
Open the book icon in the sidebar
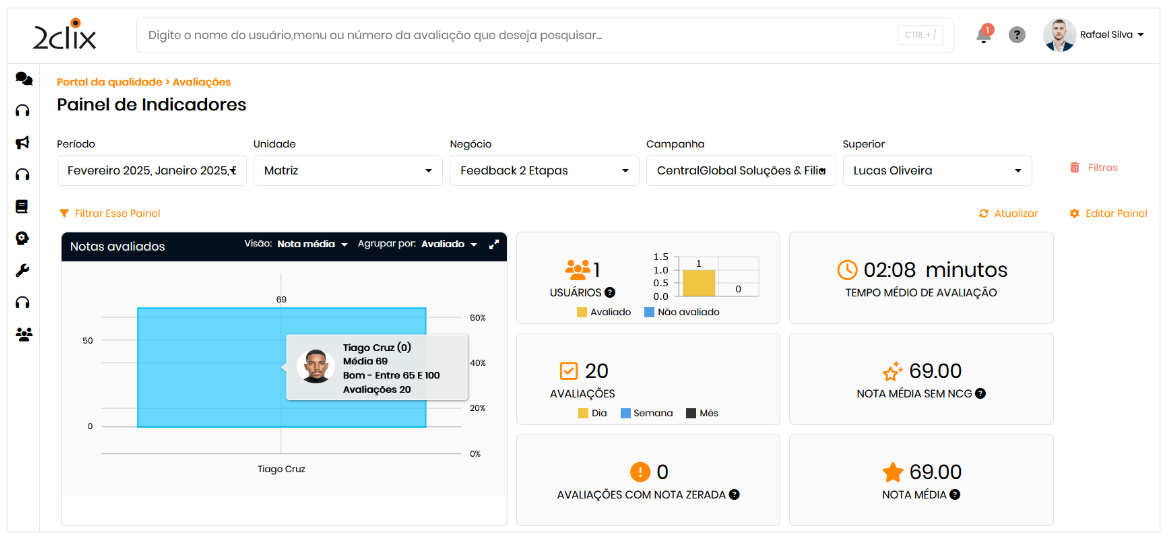(x=22, y=207)
